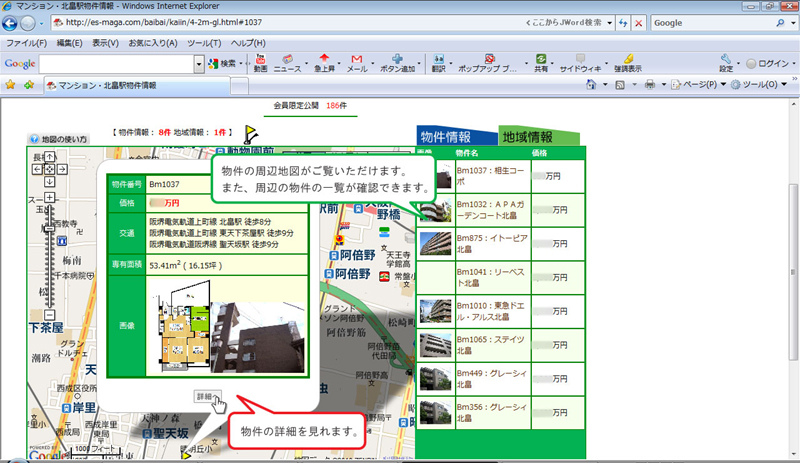Click the Favorites star icon
The image size is (800, 463).
[x=11, y=86]
